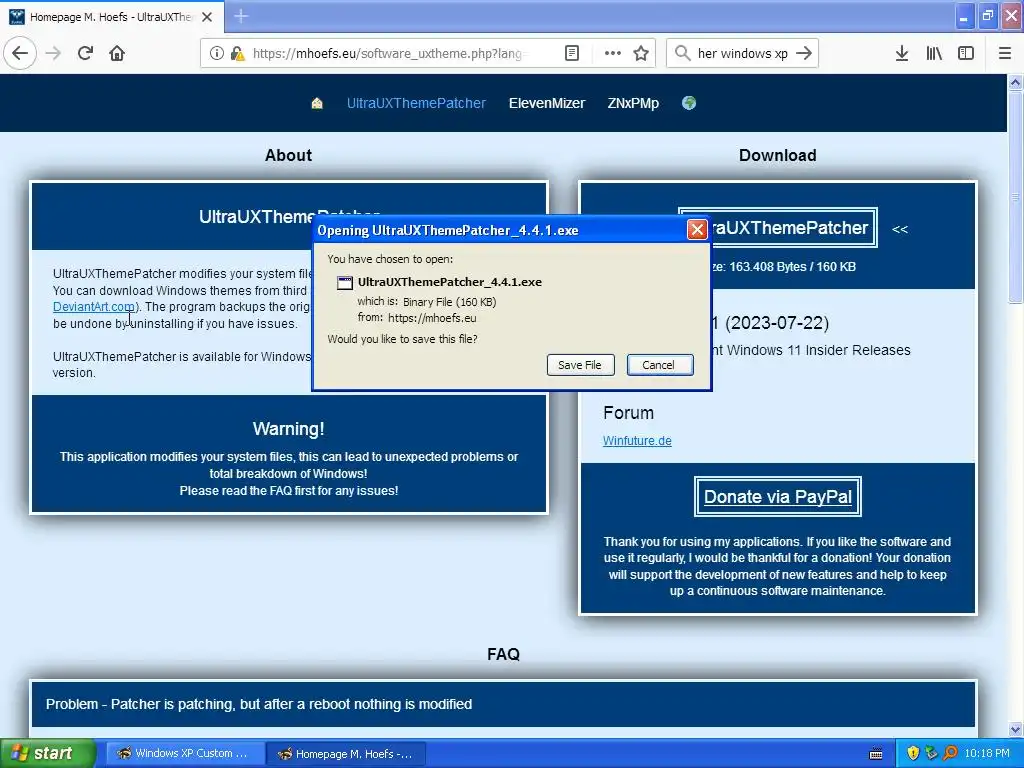Click the 'FAQ' section heading
This screenshot has width=1024, height=768.
[503, 654]
